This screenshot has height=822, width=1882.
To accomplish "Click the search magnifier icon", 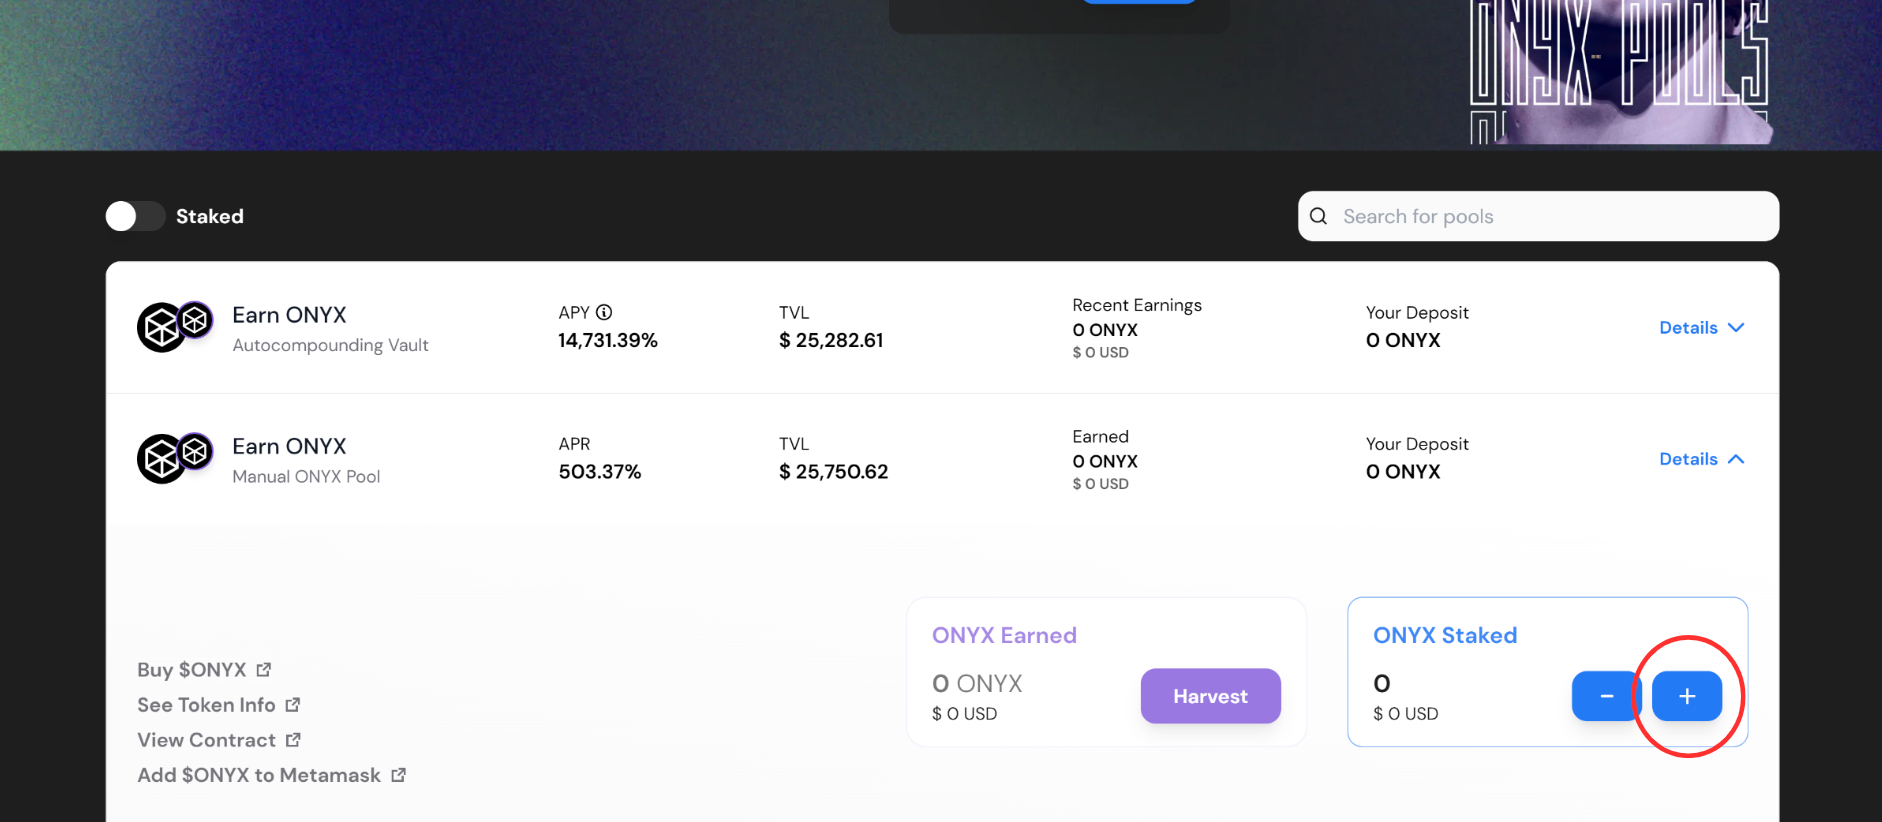I will [1318, 216].
